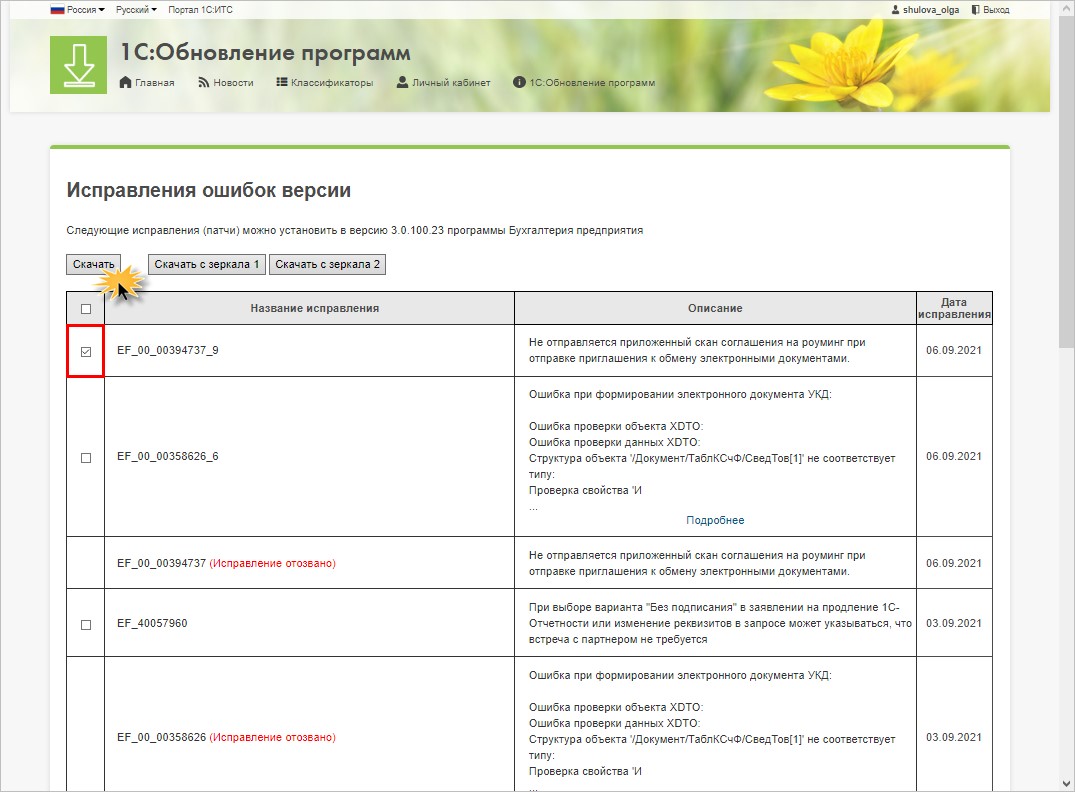Click Скачать с зеркала 2 button
Screen dimensions: 1075x792
327,264
